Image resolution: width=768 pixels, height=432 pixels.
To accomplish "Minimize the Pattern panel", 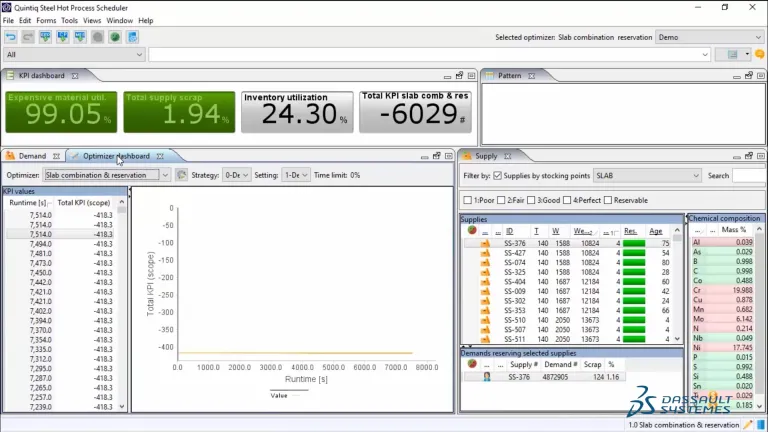I will (x=737, y=76).
